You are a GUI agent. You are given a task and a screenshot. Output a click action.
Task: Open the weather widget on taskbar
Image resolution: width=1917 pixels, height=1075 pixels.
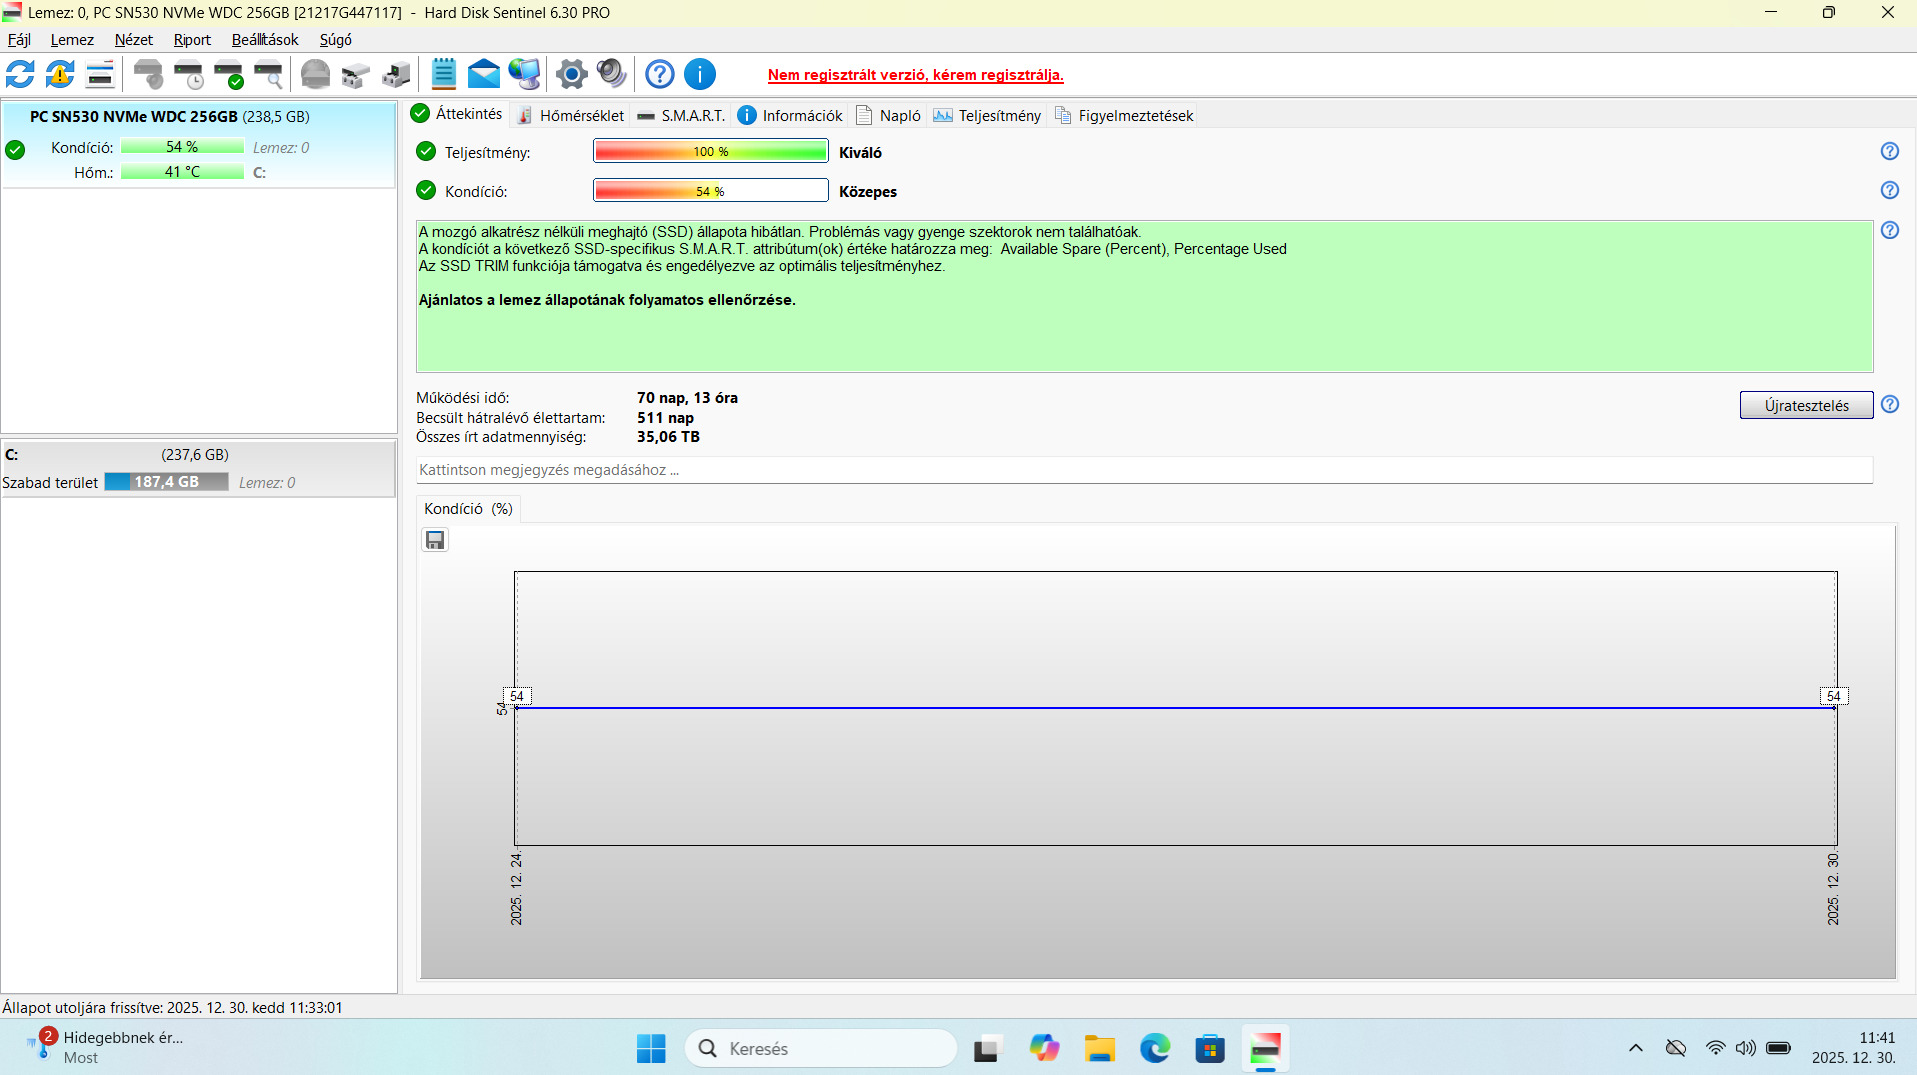(105, 1047)
